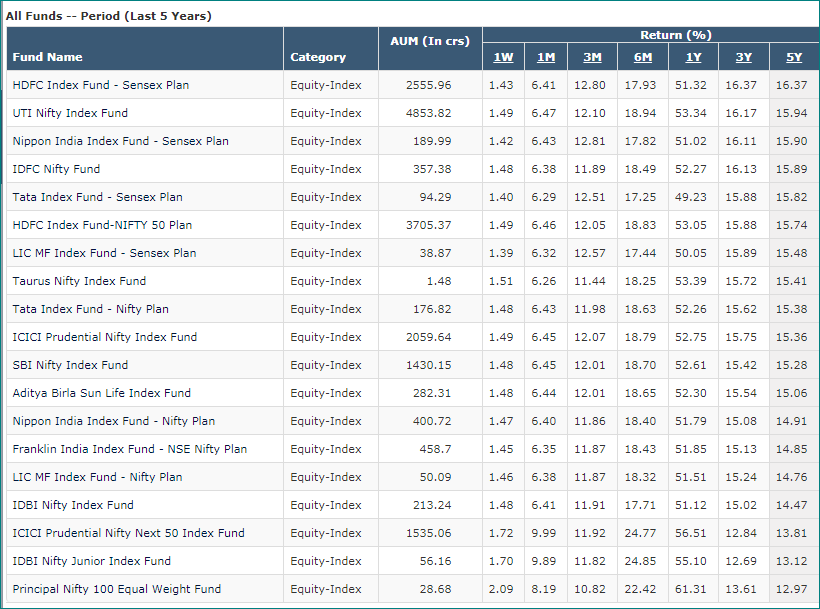820x609 pixels.
Task: Select Nippon India Index Fund - Sensex Plan
Action: [x=121, y=141]
